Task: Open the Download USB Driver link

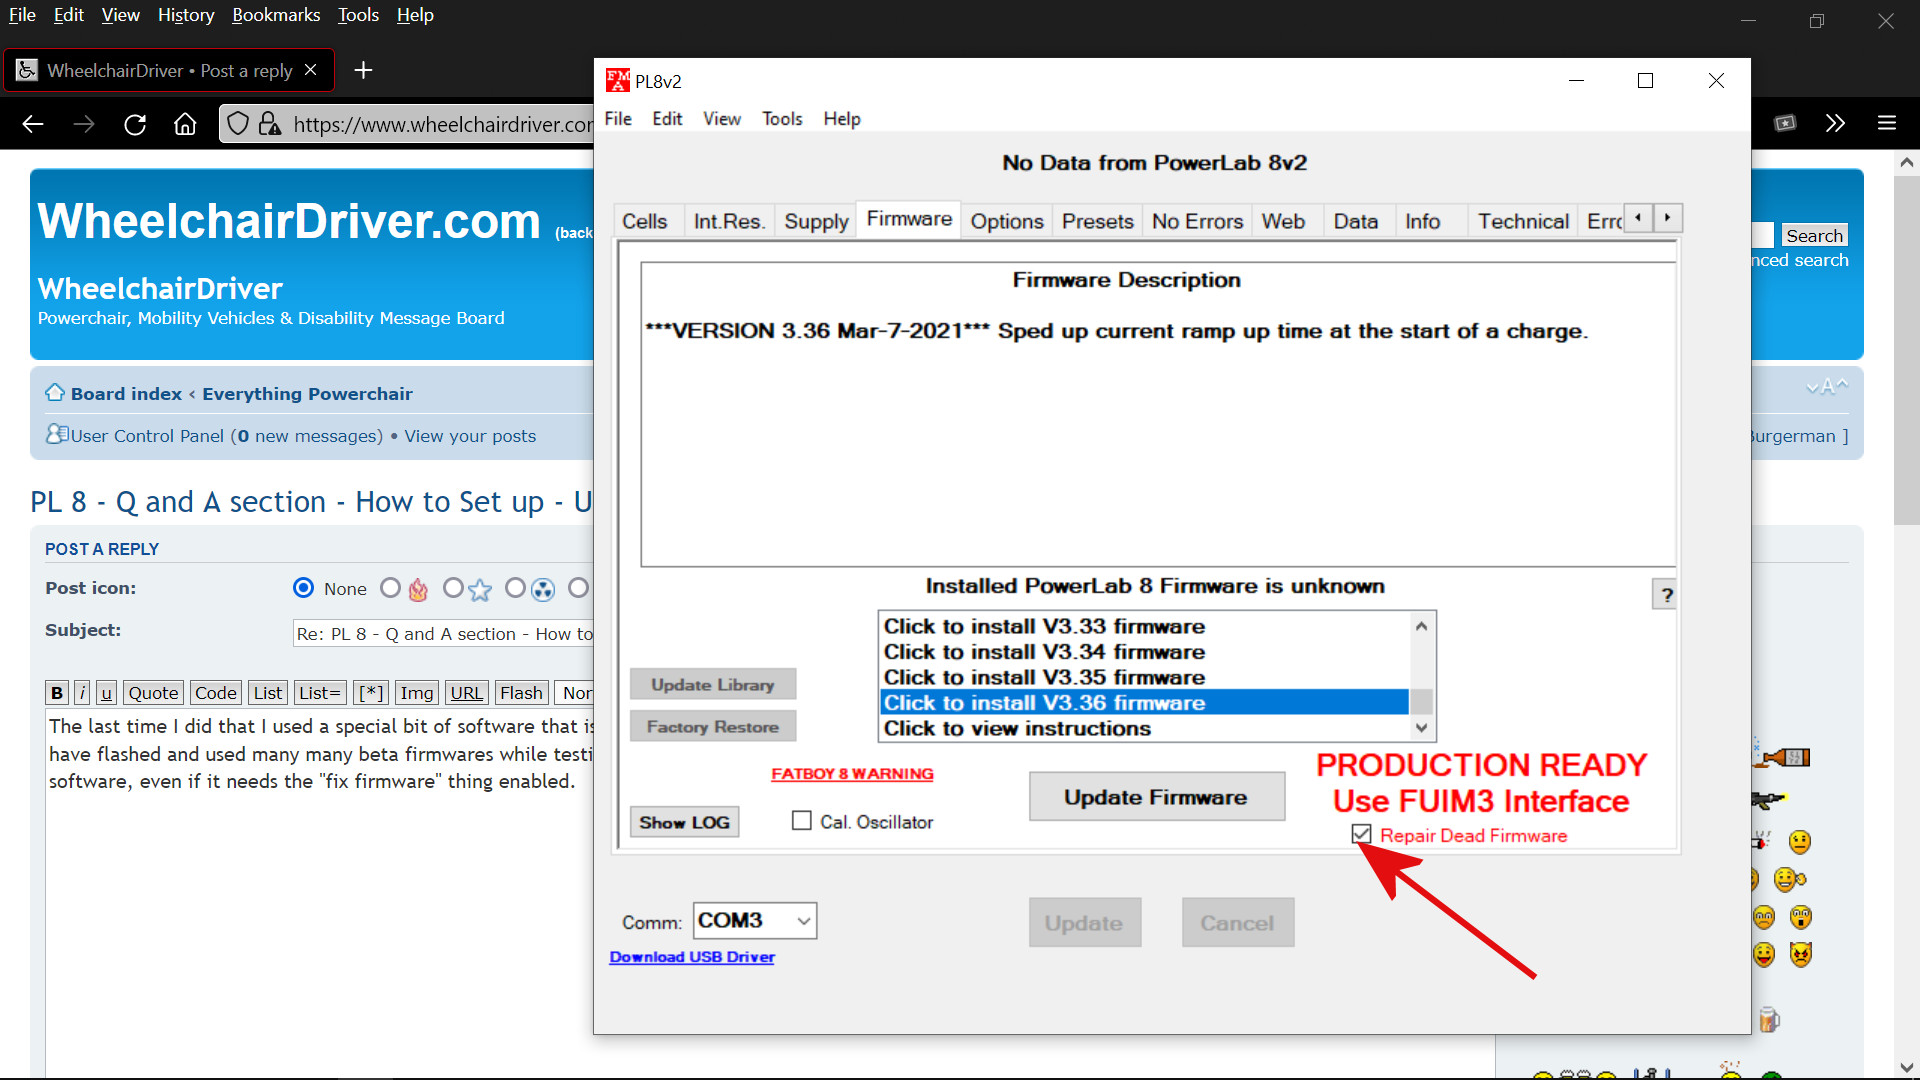Action: (x=692, y=957)
